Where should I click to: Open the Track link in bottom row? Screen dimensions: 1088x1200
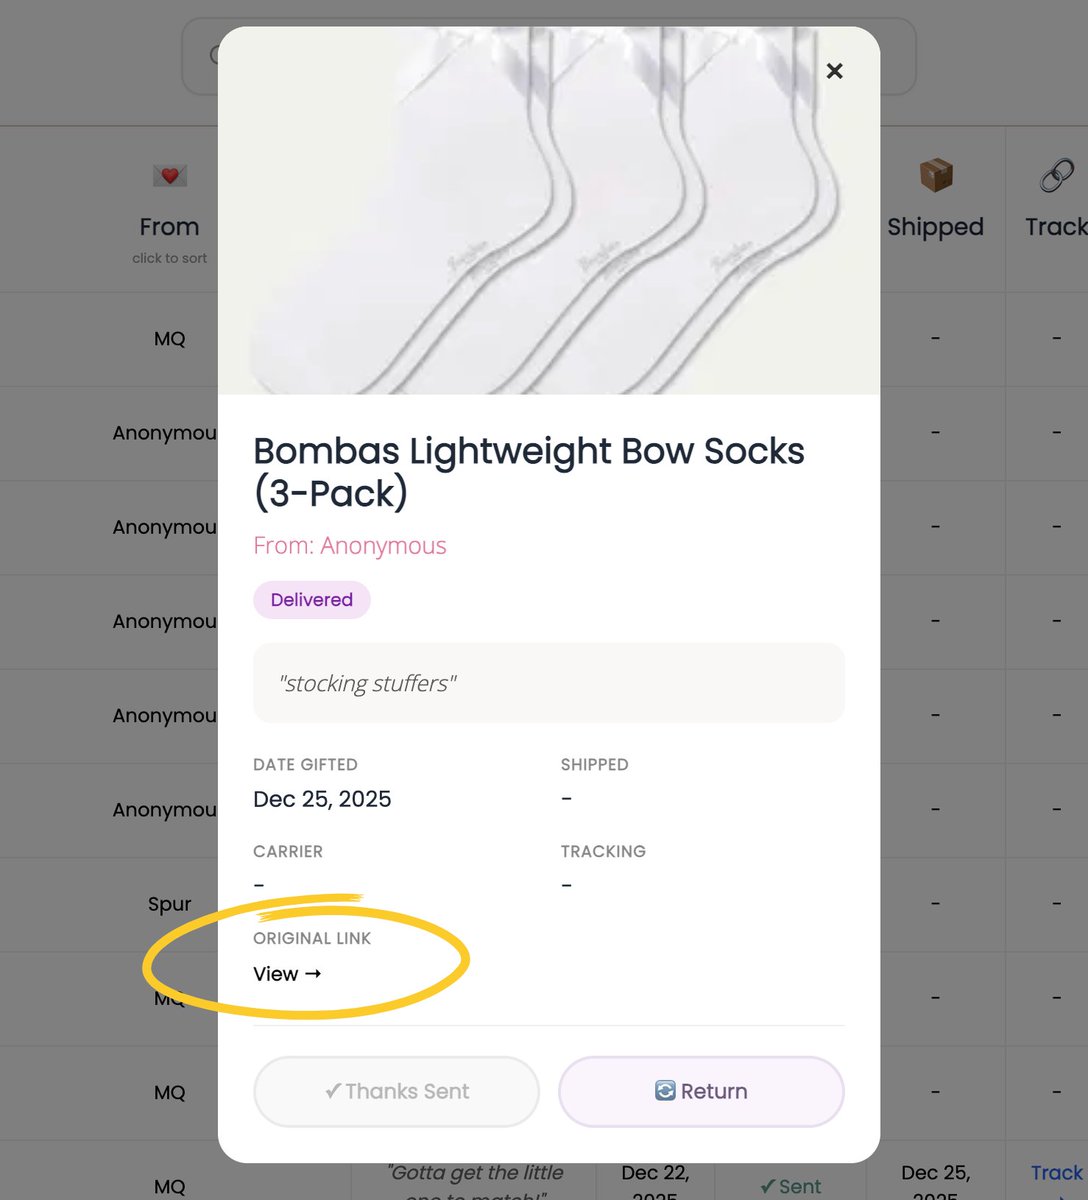coord(1057,1173)
